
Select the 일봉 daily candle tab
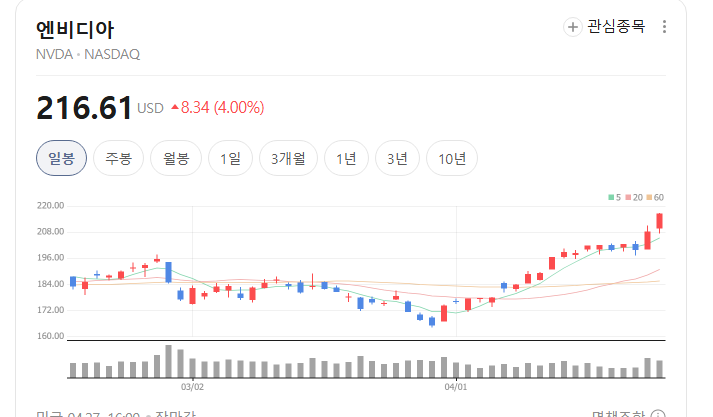(x=61, y=158)
